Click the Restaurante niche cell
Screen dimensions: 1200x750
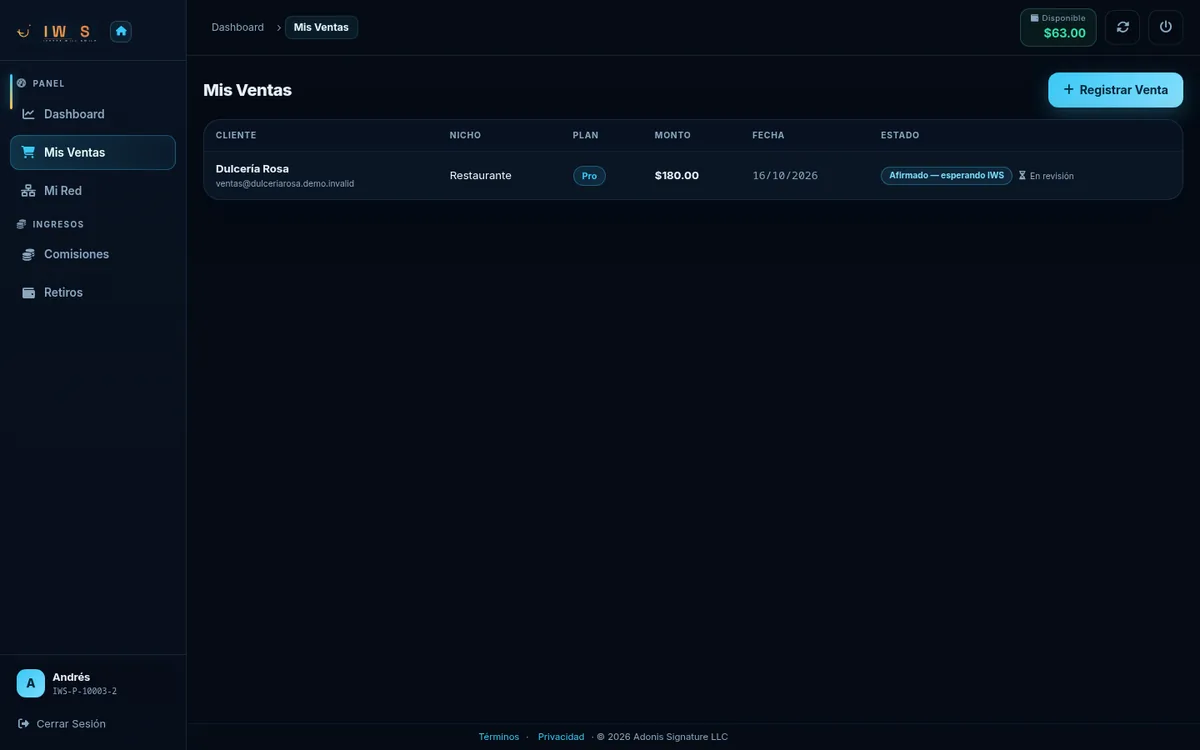(480, 176)
